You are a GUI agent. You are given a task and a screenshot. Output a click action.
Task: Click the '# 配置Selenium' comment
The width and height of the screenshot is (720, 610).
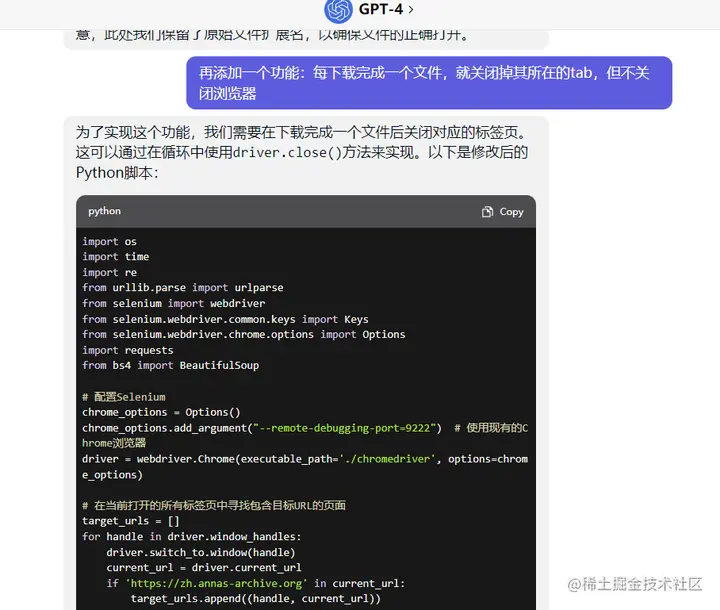(x=124, y=397)
